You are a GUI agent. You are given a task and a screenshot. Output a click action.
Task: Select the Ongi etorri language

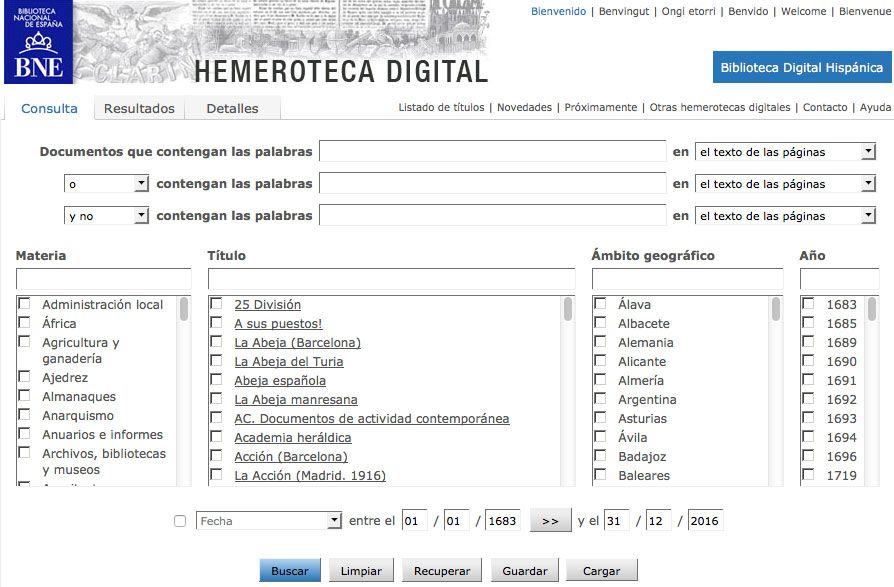pos(688,11)
